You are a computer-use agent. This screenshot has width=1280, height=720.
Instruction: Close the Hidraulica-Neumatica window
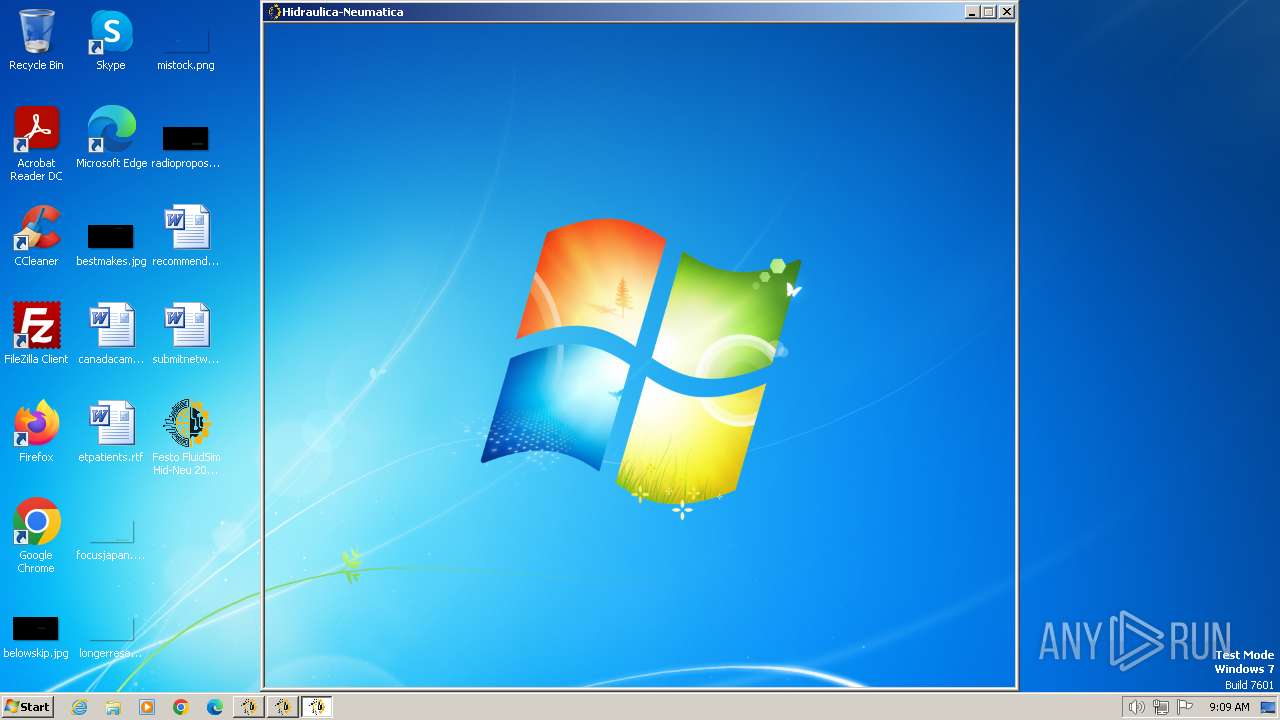click(1007, 12)
